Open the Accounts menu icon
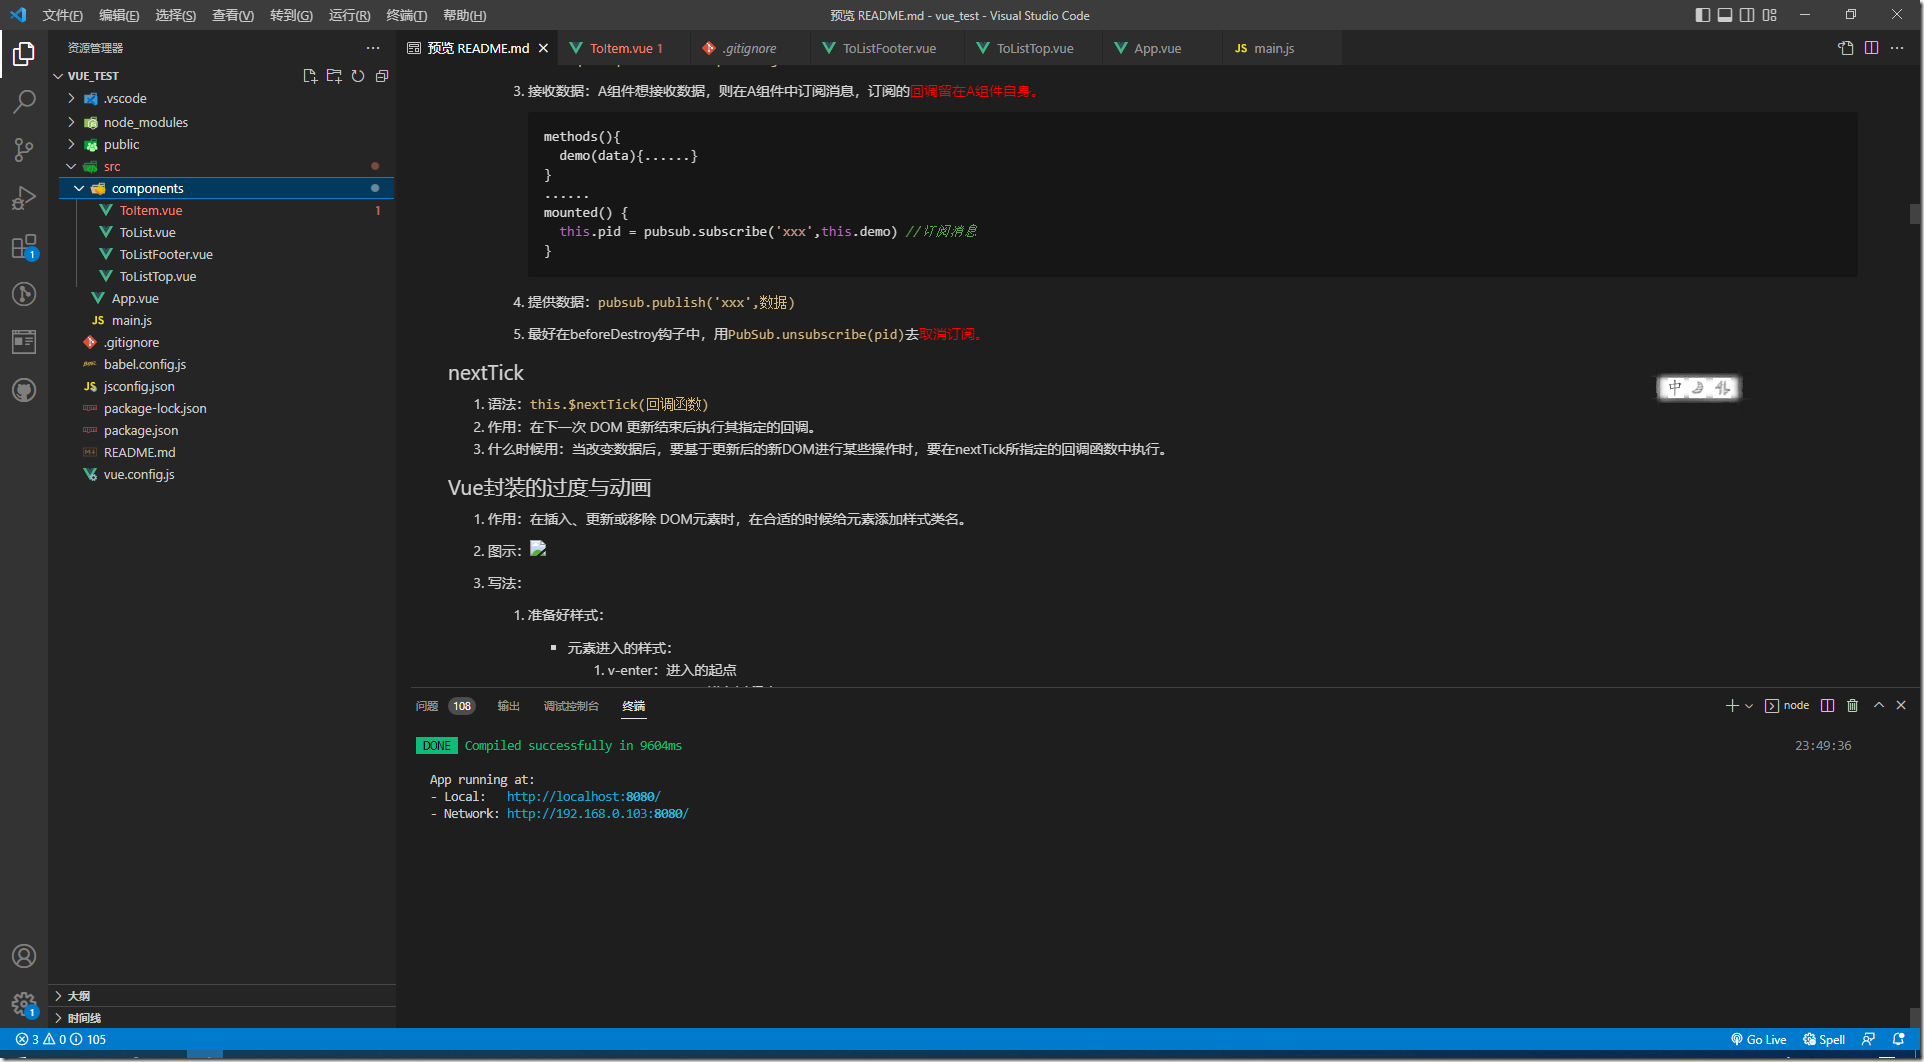The image size is (1924, 1062). (x=24, y=956)
